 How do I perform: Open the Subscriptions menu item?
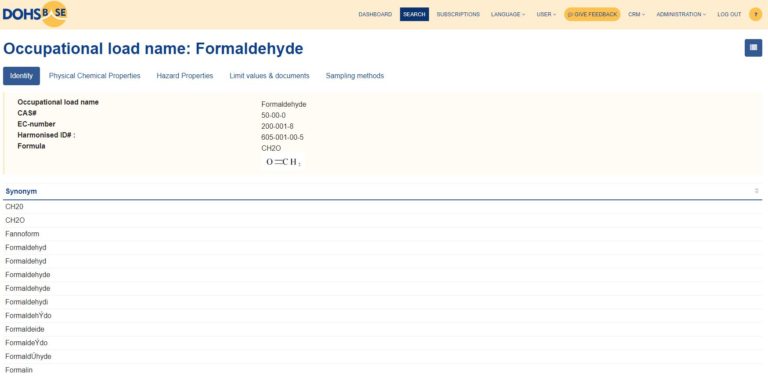coord(458,14)
